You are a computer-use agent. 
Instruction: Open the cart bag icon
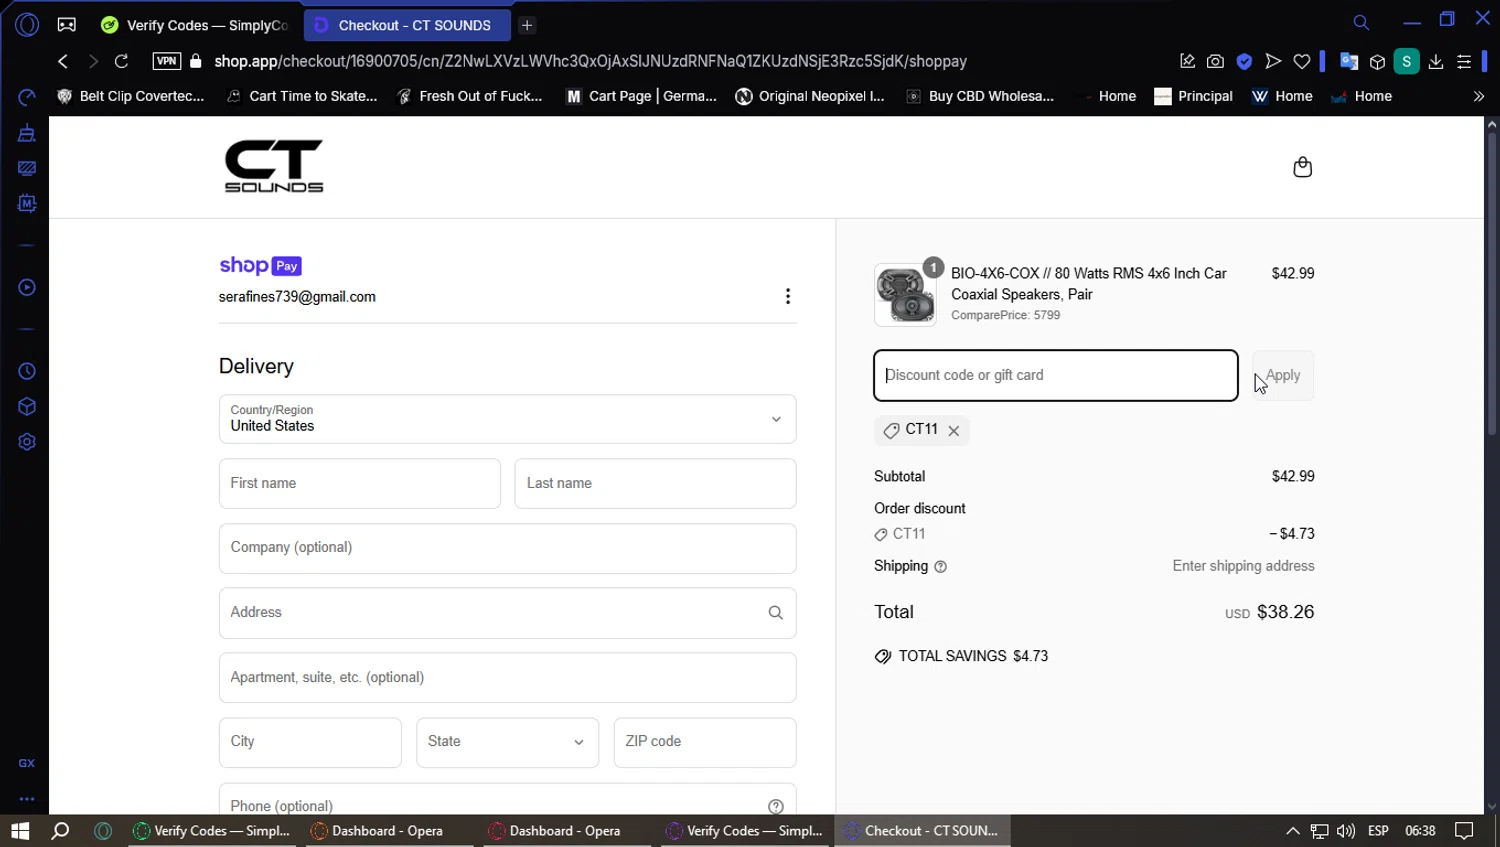pos(1302,167)
